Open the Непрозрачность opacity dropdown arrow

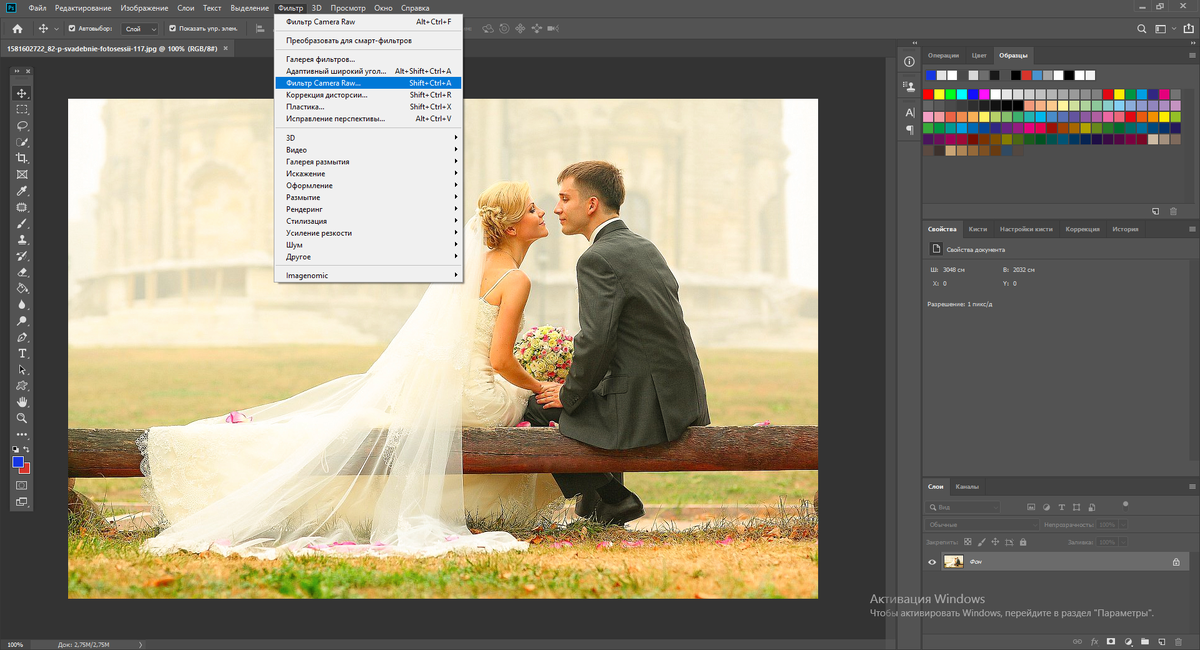pyautogui.click(x=1121, y=524)
